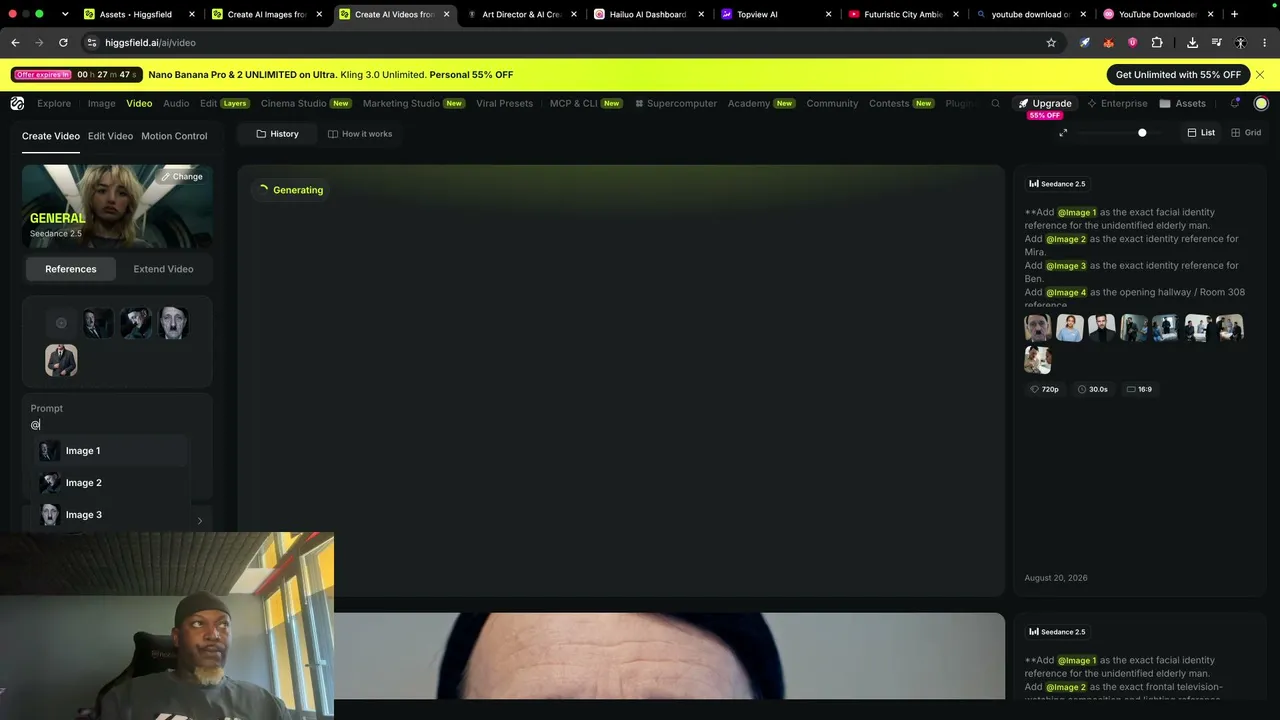Select the References mode
This screenshot has width=1280, height=720.
coord(71,269)
